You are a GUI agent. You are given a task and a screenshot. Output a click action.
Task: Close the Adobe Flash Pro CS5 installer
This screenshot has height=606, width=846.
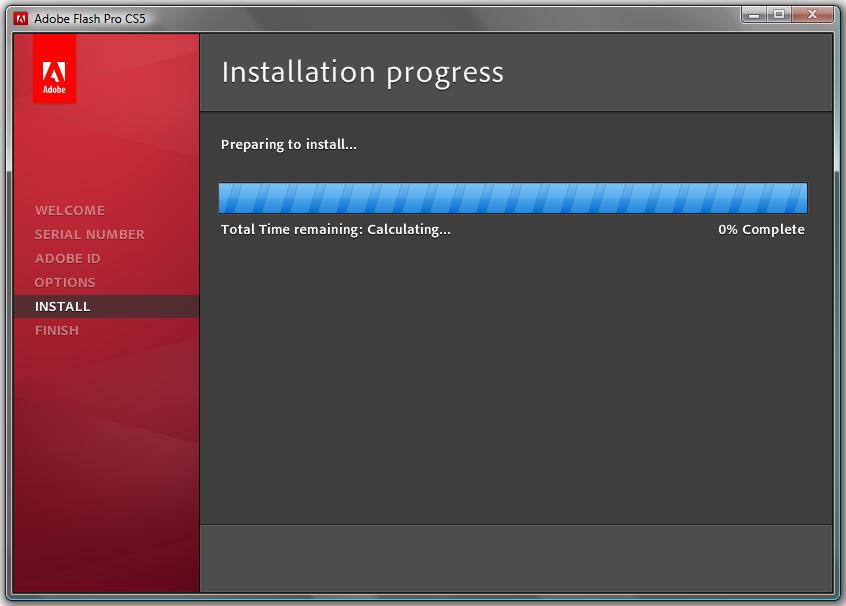coord(812,15)
